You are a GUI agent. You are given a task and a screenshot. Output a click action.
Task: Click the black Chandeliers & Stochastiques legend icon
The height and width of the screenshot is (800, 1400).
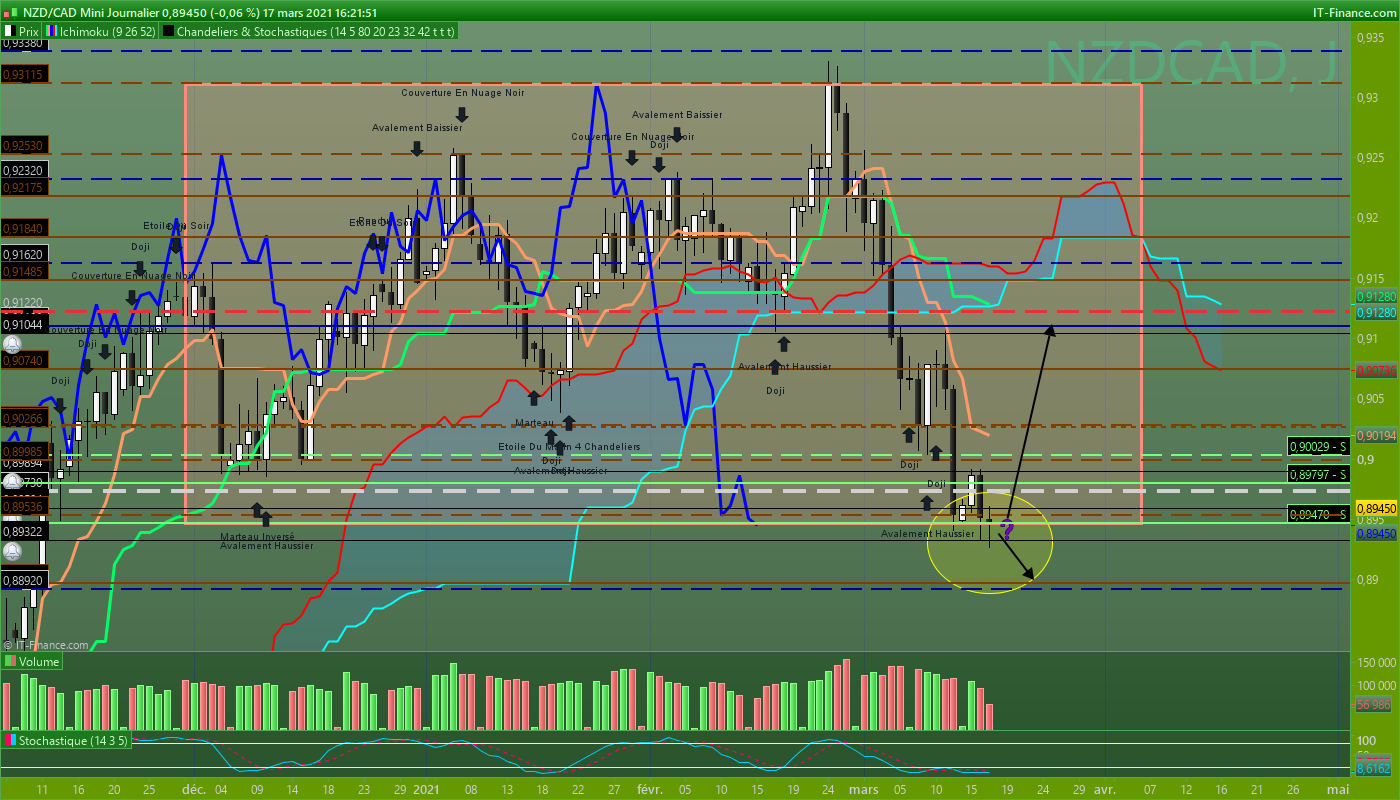(x=168, y=31)
